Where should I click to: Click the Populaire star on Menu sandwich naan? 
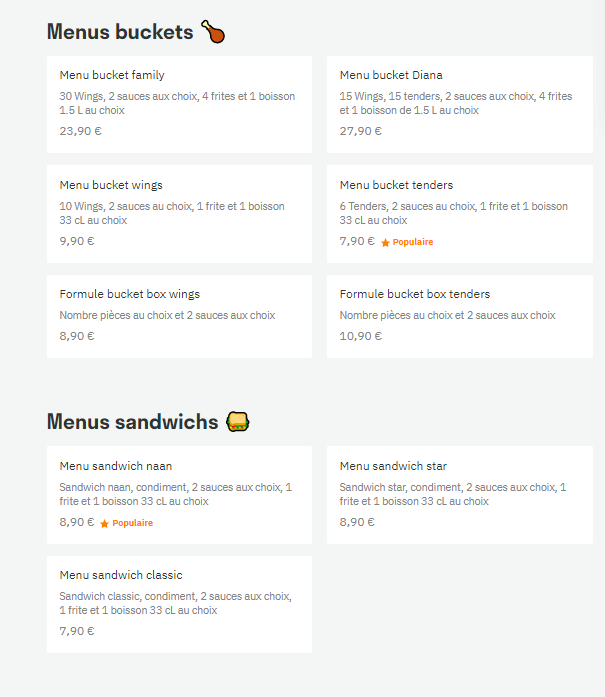104,524
